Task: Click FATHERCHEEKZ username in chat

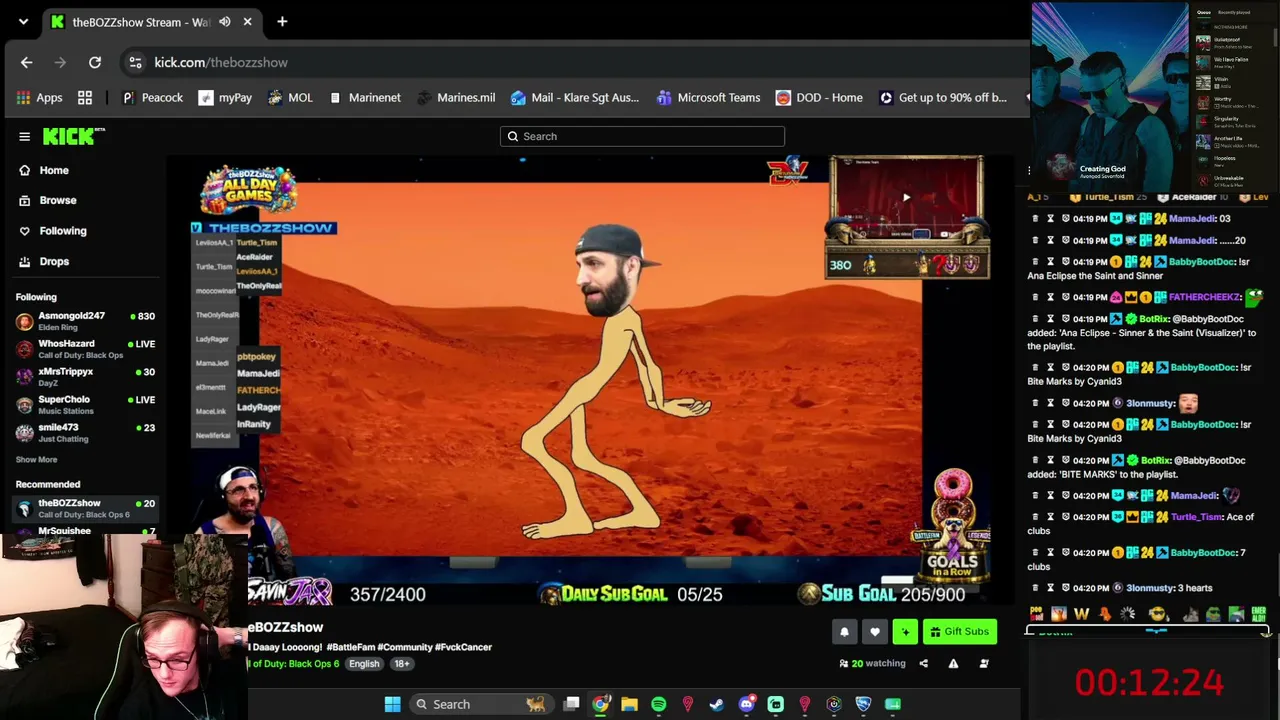Action: point(1204,297)
